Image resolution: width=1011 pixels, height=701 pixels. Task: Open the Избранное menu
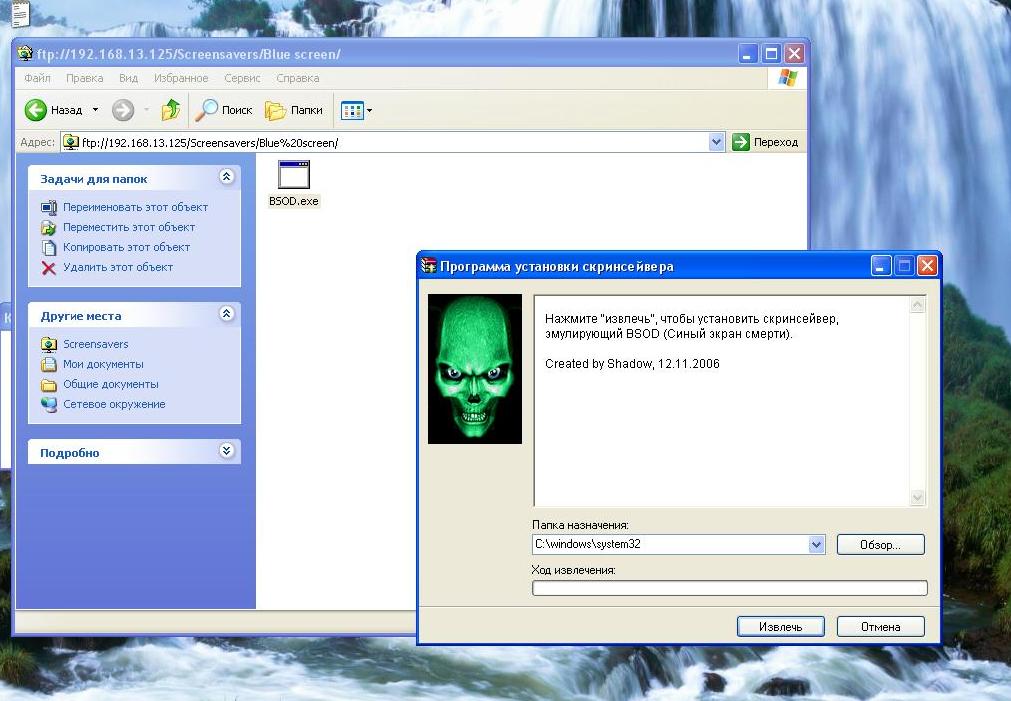click(180, 78)
